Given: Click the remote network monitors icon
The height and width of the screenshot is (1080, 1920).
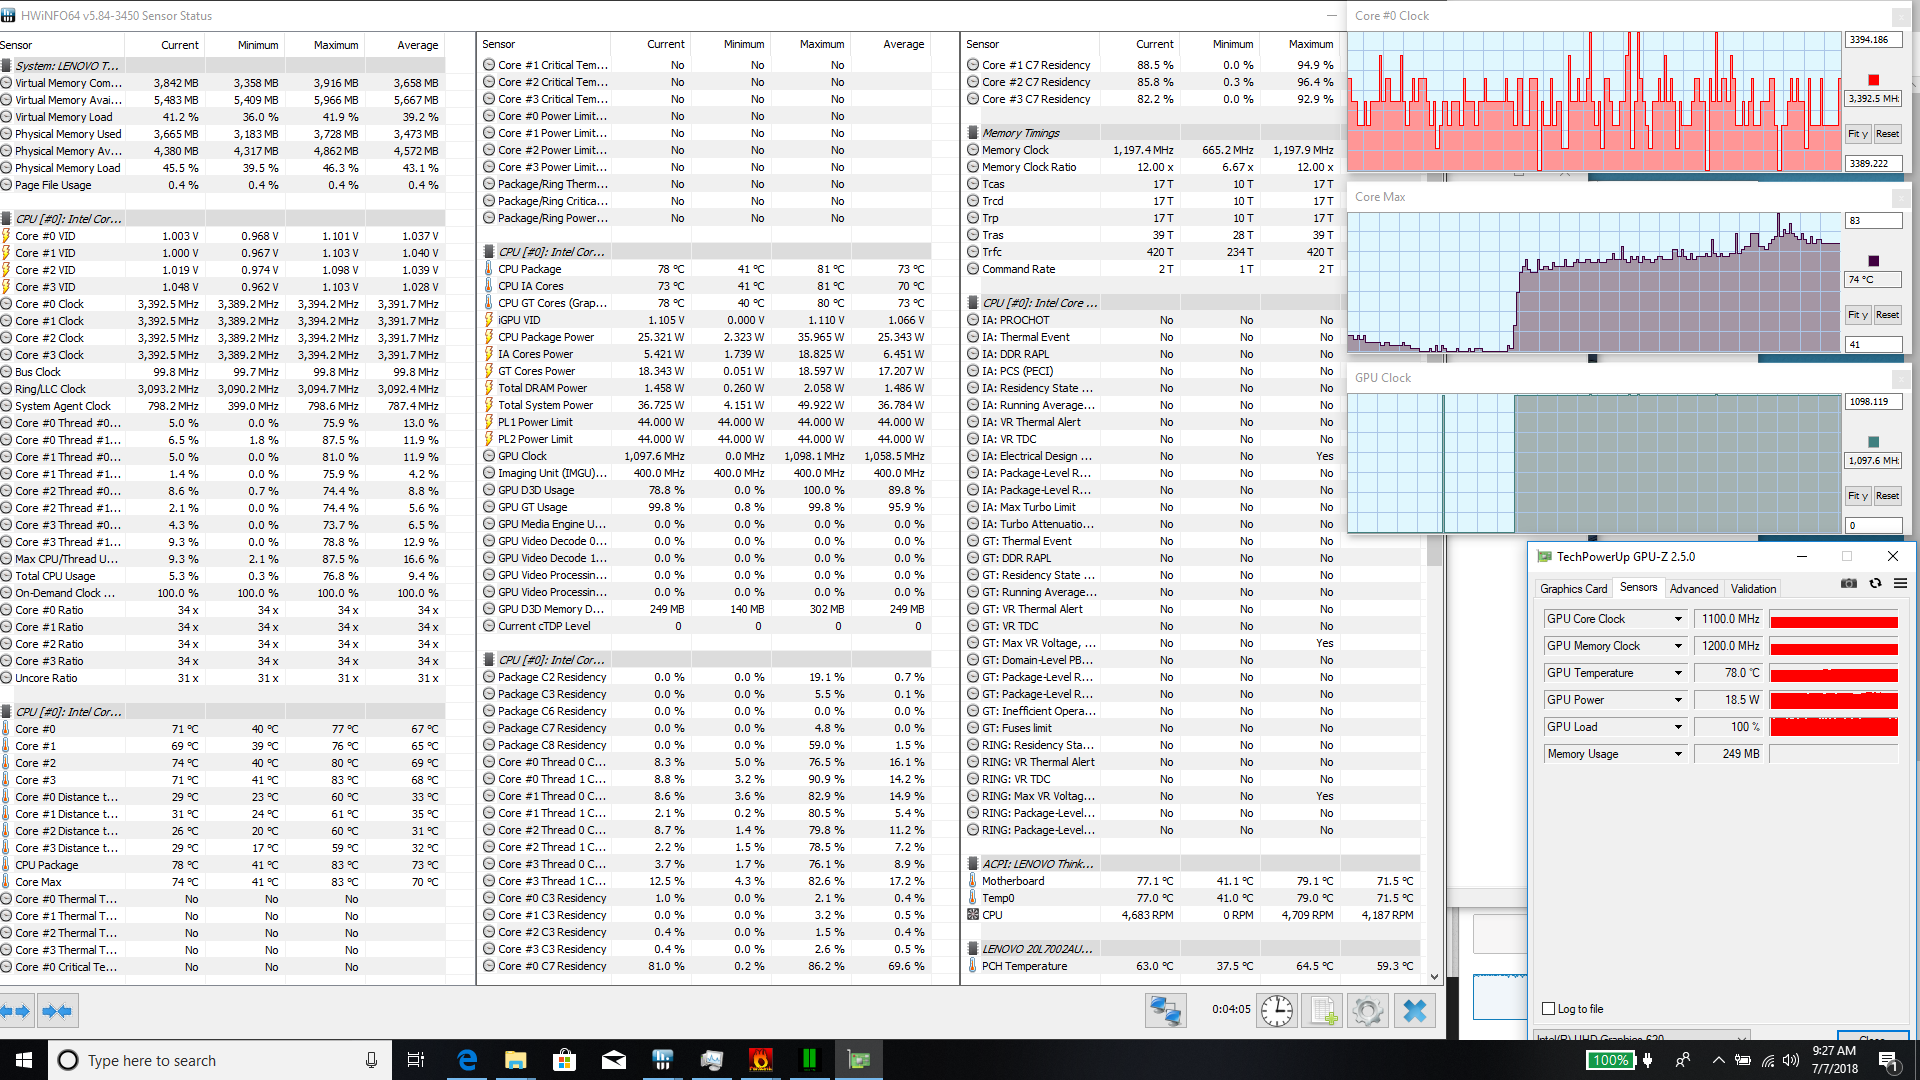Looking at the screenshot, I should pos(1166,1011).
